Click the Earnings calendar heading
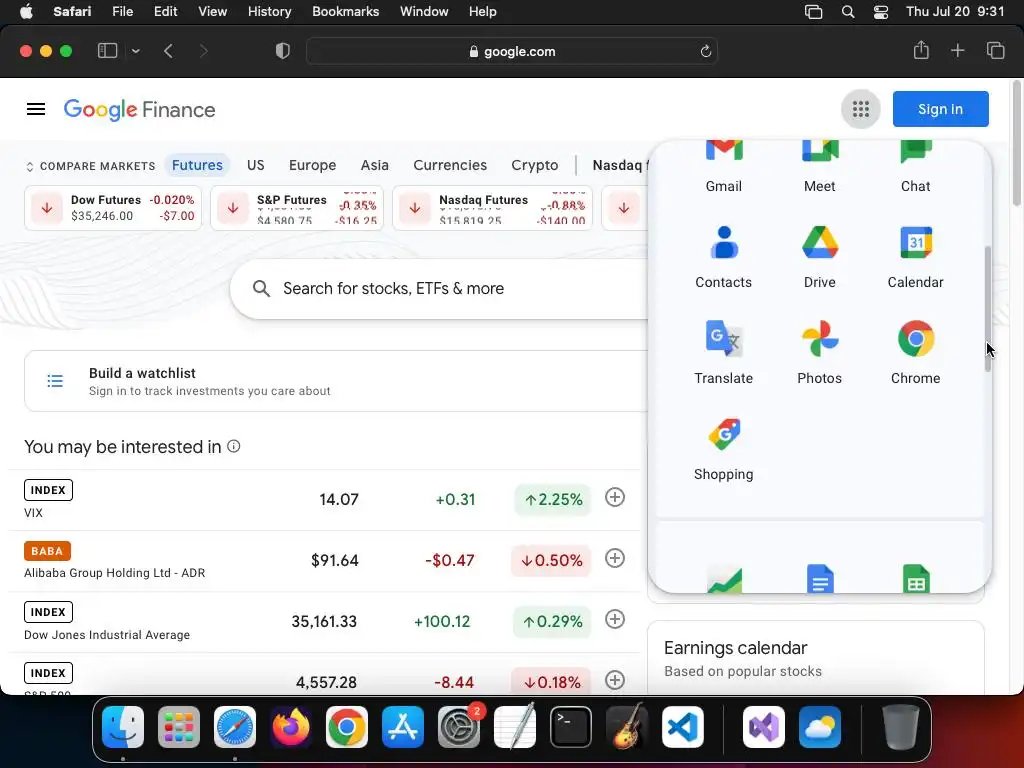1024x768 pixels. pos(735,648)
